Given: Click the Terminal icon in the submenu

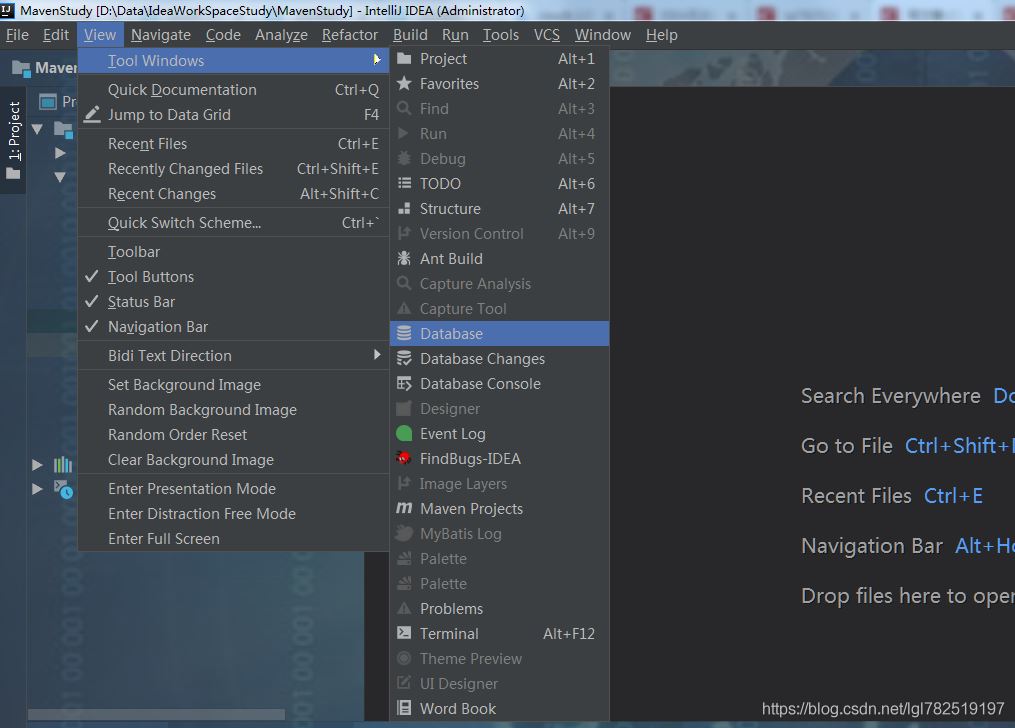Looking at the screenshot, I should pos(404,634).
